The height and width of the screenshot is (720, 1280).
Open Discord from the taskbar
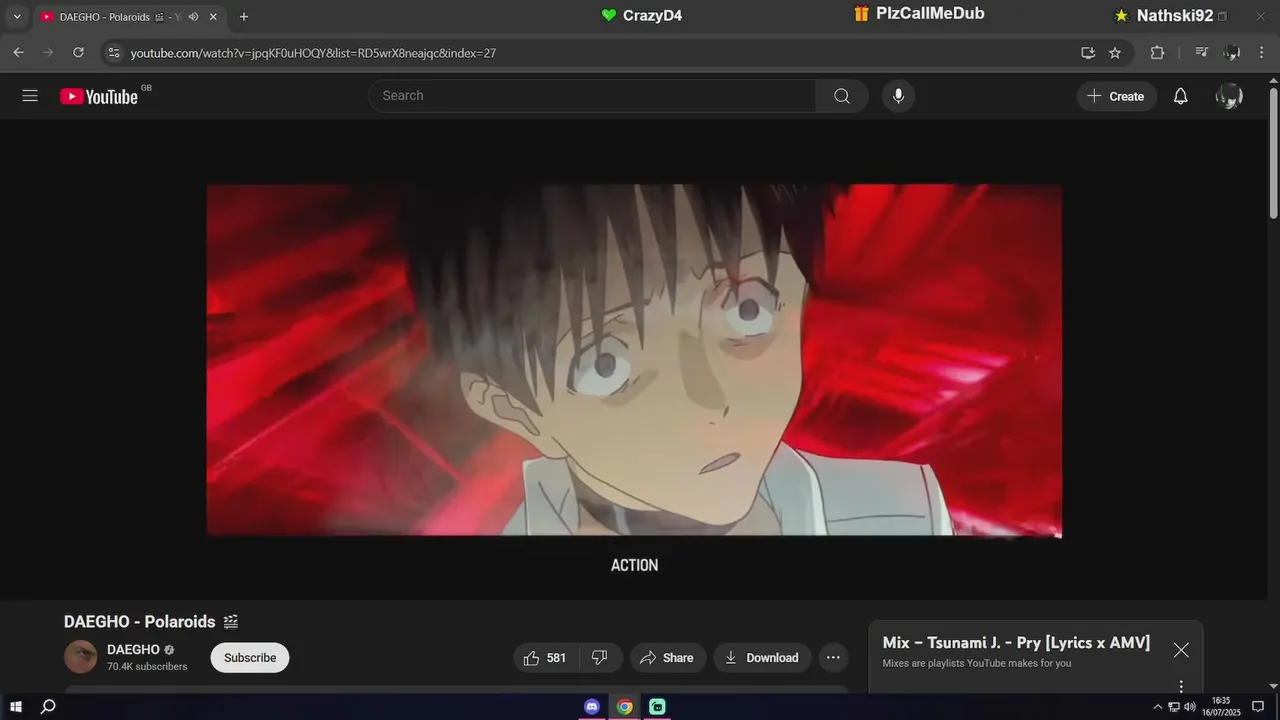pyautogui.click(x=592, y=707)
